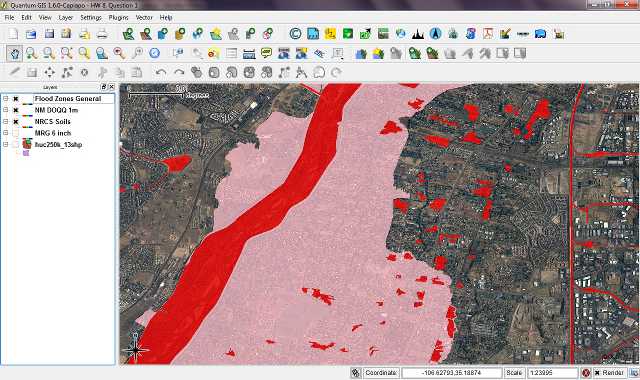
Task: Open the Layer menu
Action: [x=65, y=18]
